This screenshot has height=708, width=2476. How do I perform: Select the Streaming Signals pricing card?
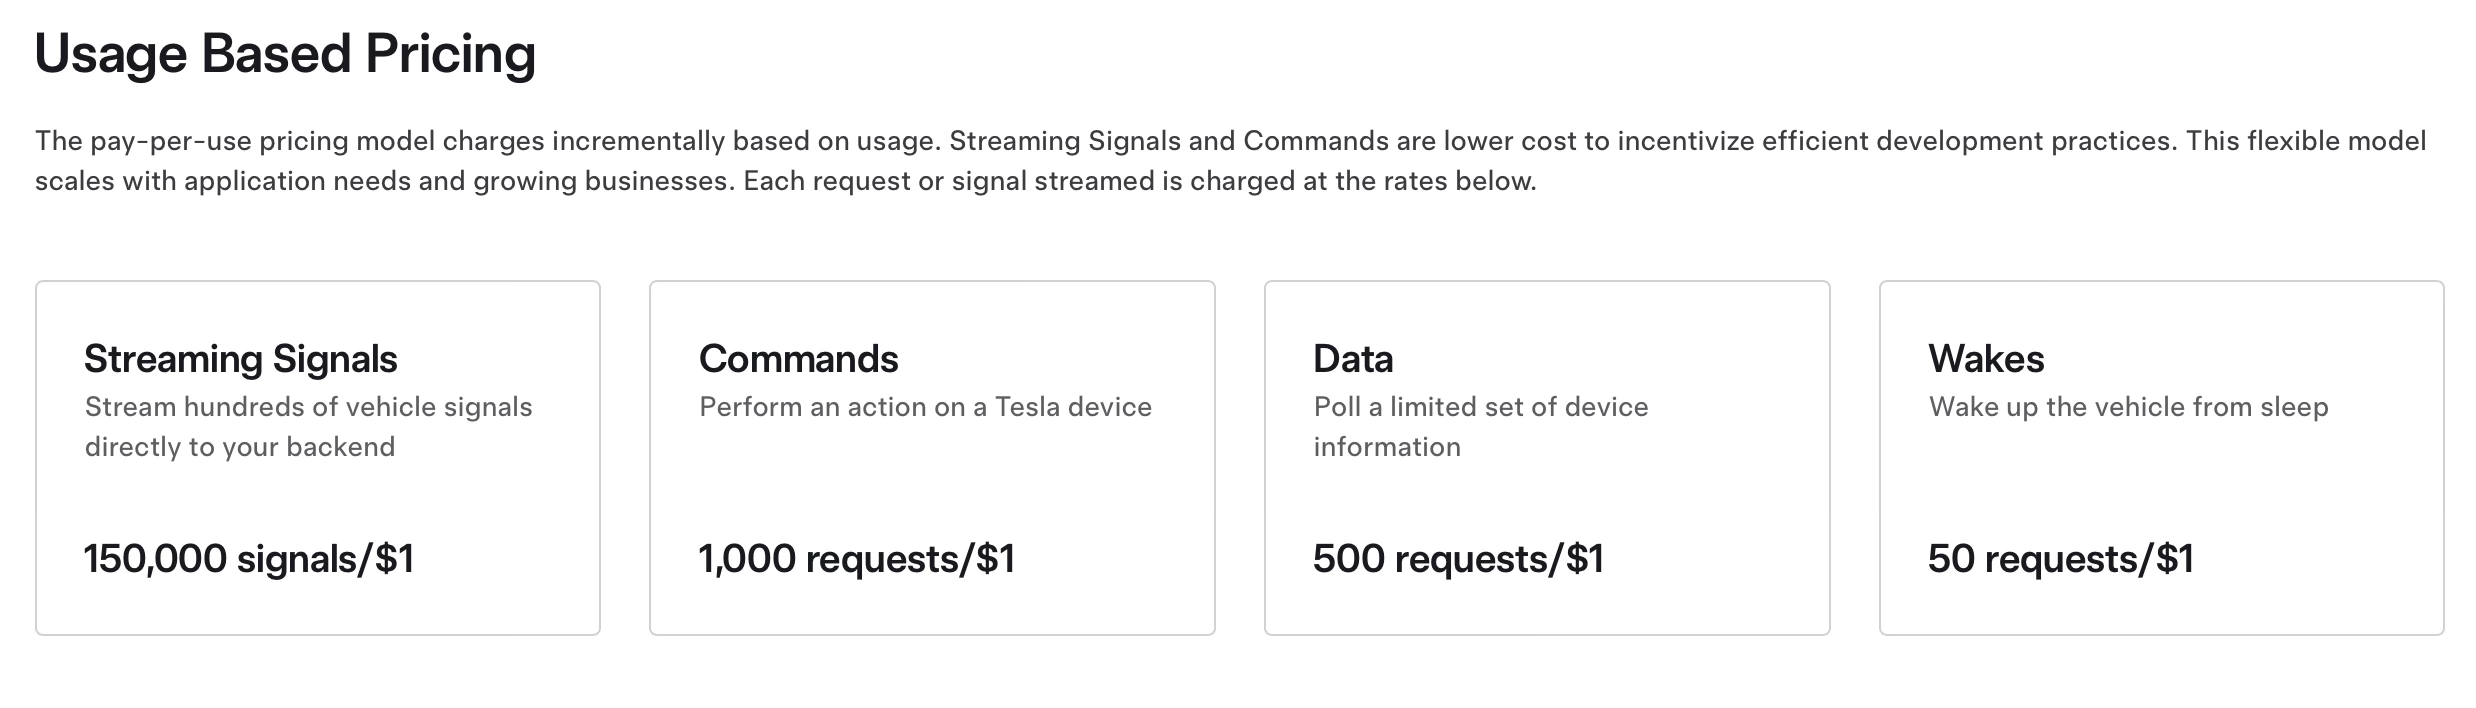coord(318,458)
